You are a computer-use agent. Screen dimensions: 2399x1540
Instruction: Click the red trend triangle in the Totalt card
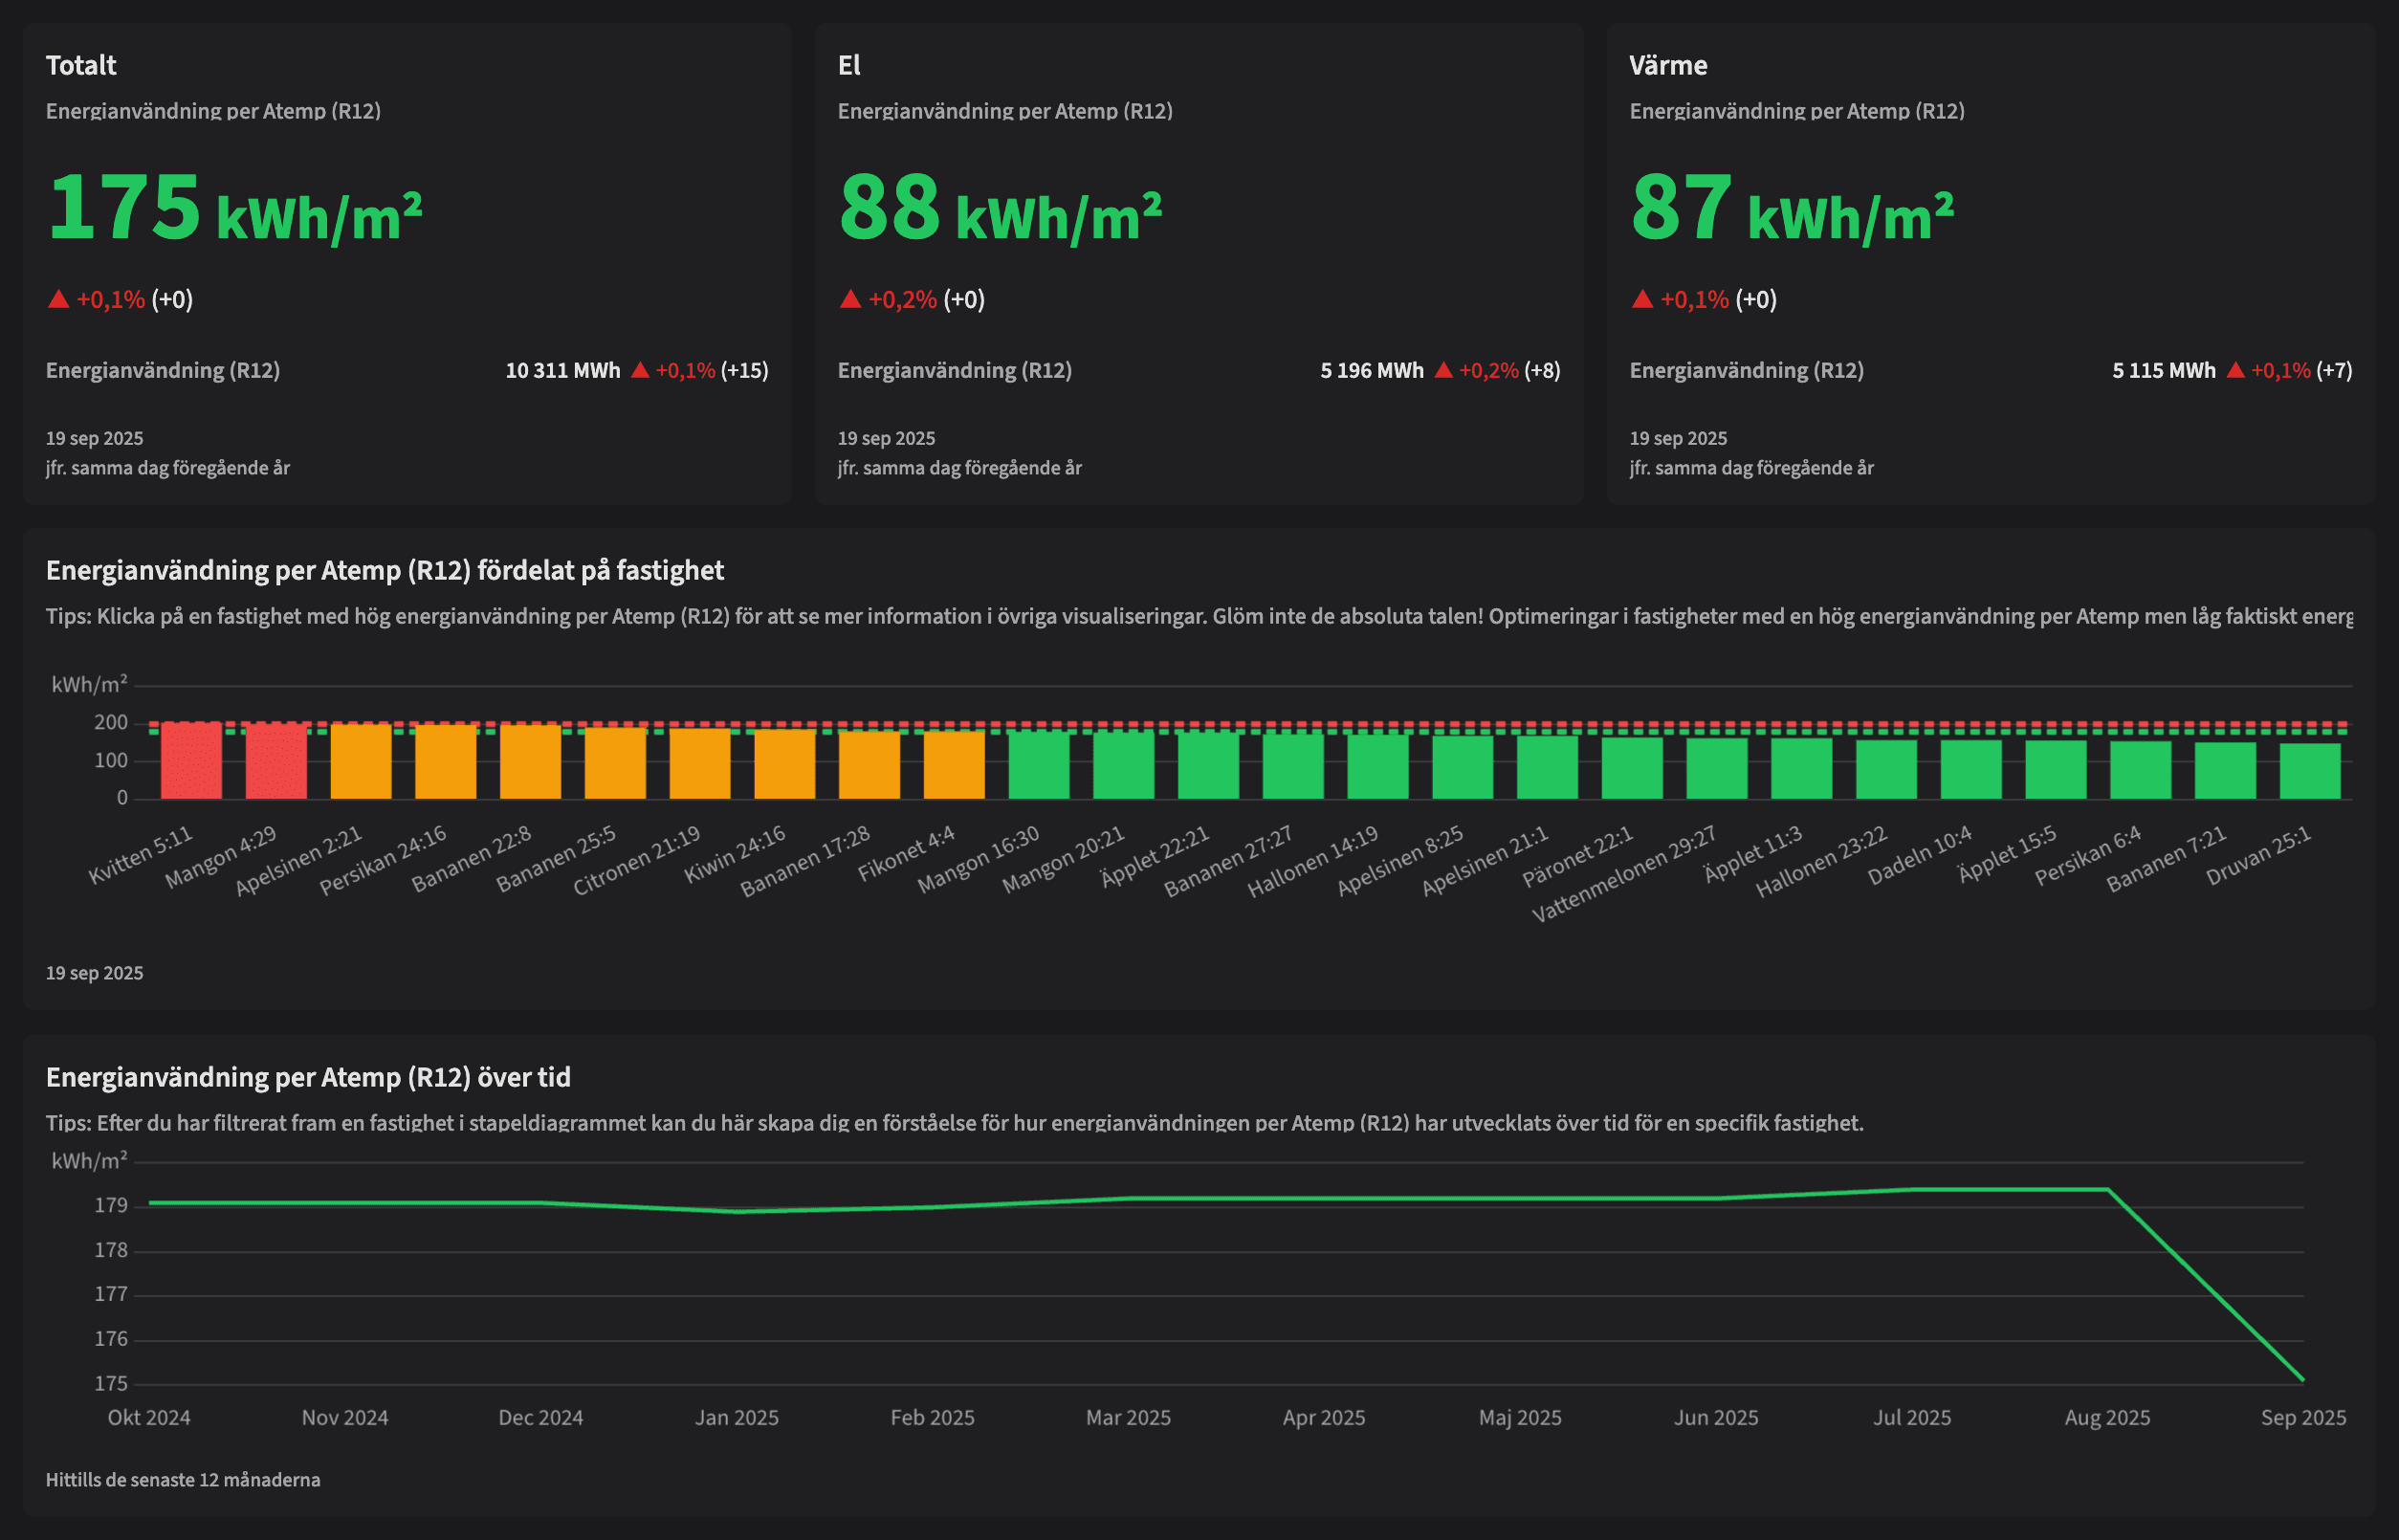pos(59,299)
